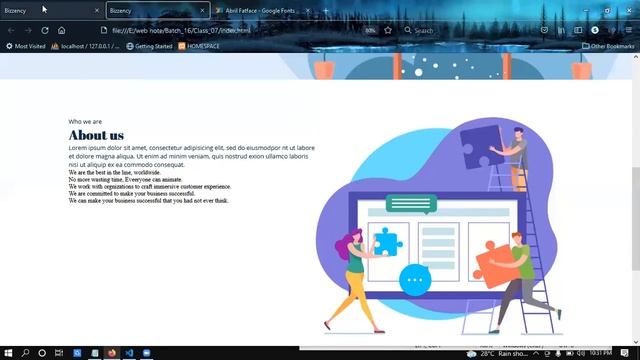Open Cortana from the taskbar
640x360 pixels.
tap(42, 353)
